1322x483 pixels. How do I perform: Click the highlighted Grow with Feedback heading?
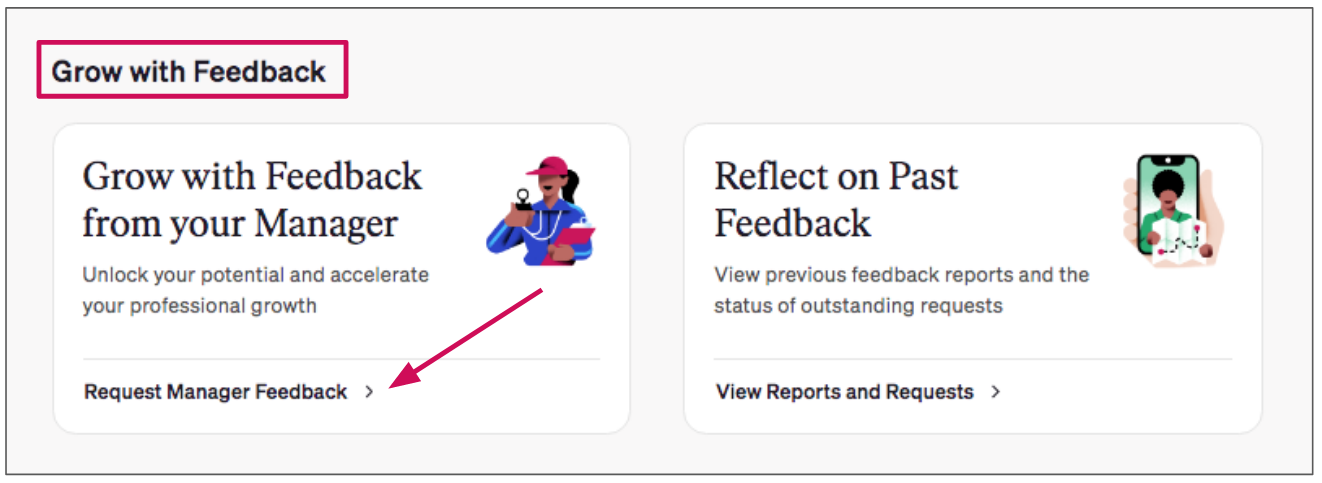click(189, 71)
